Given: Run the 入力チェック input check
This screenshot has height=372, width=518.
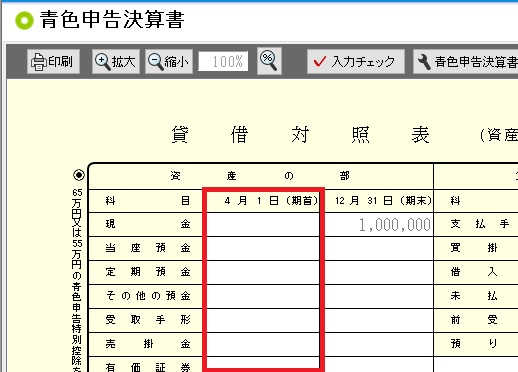Looking at the screenshot, I should 356,61.
